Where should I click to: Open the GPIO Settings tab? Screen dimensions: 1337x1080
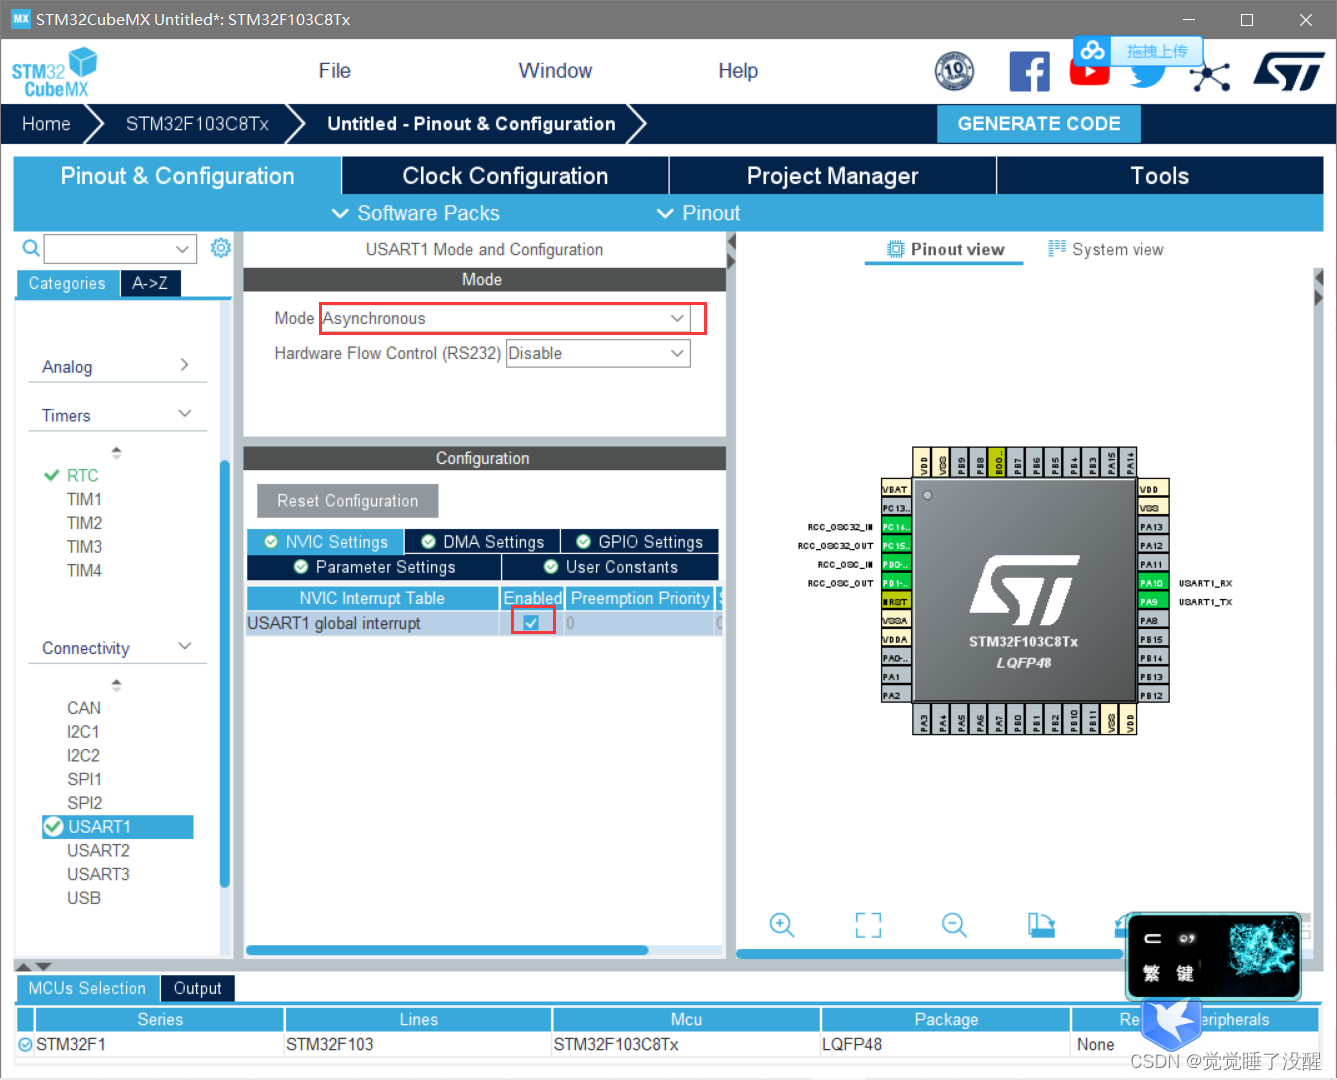640,542
